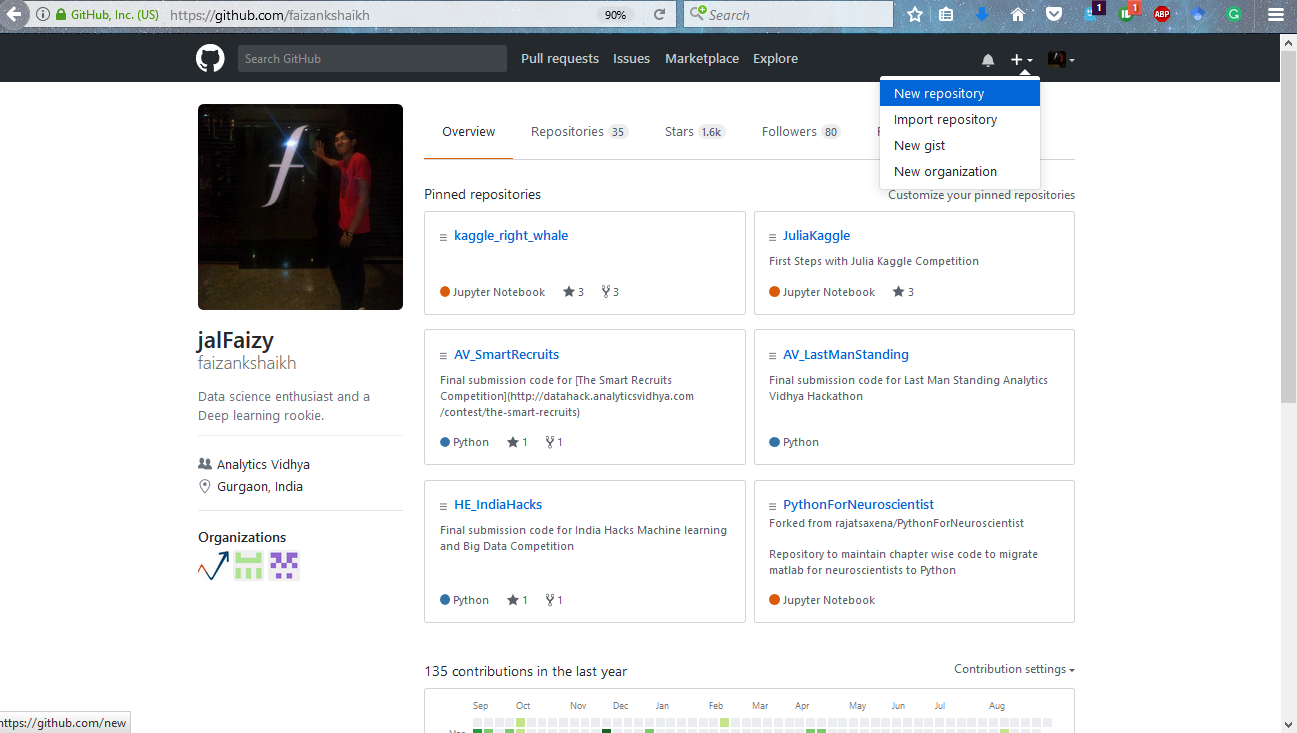Click the GitHub, Inc. security padlock
The width and height of the screenshot is (1297, 733).
[61, 15]
